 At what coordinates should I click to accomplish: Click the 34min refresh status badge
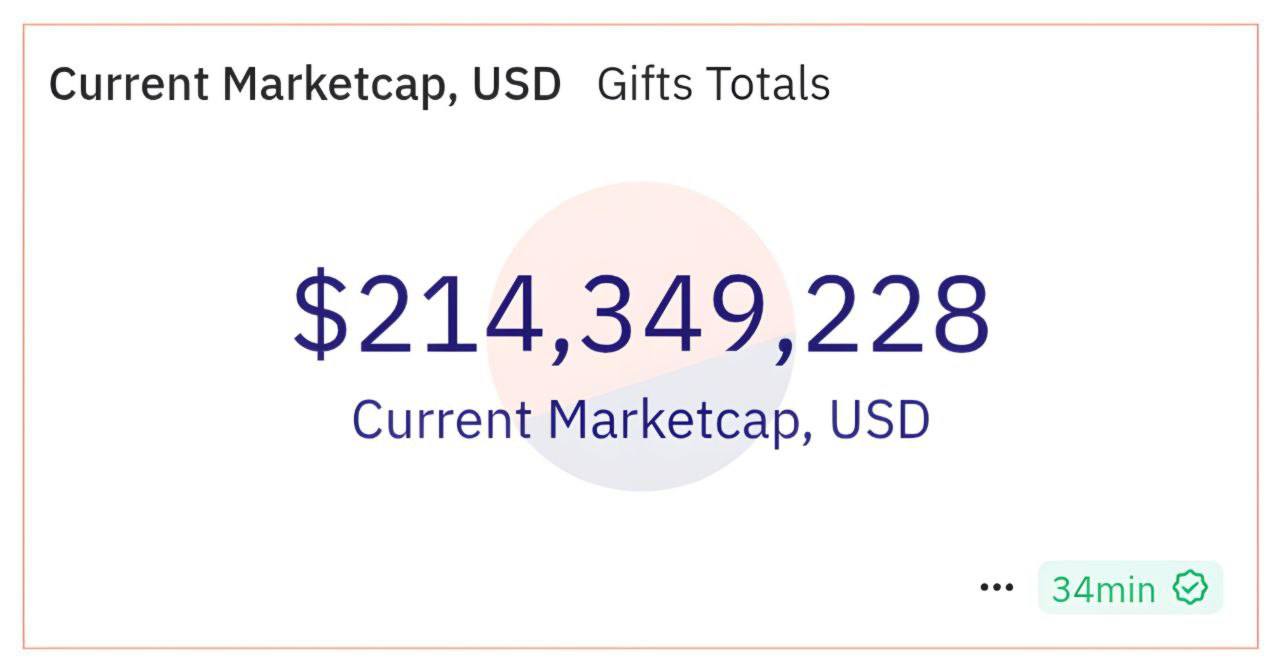click(x=1130, y=587)
